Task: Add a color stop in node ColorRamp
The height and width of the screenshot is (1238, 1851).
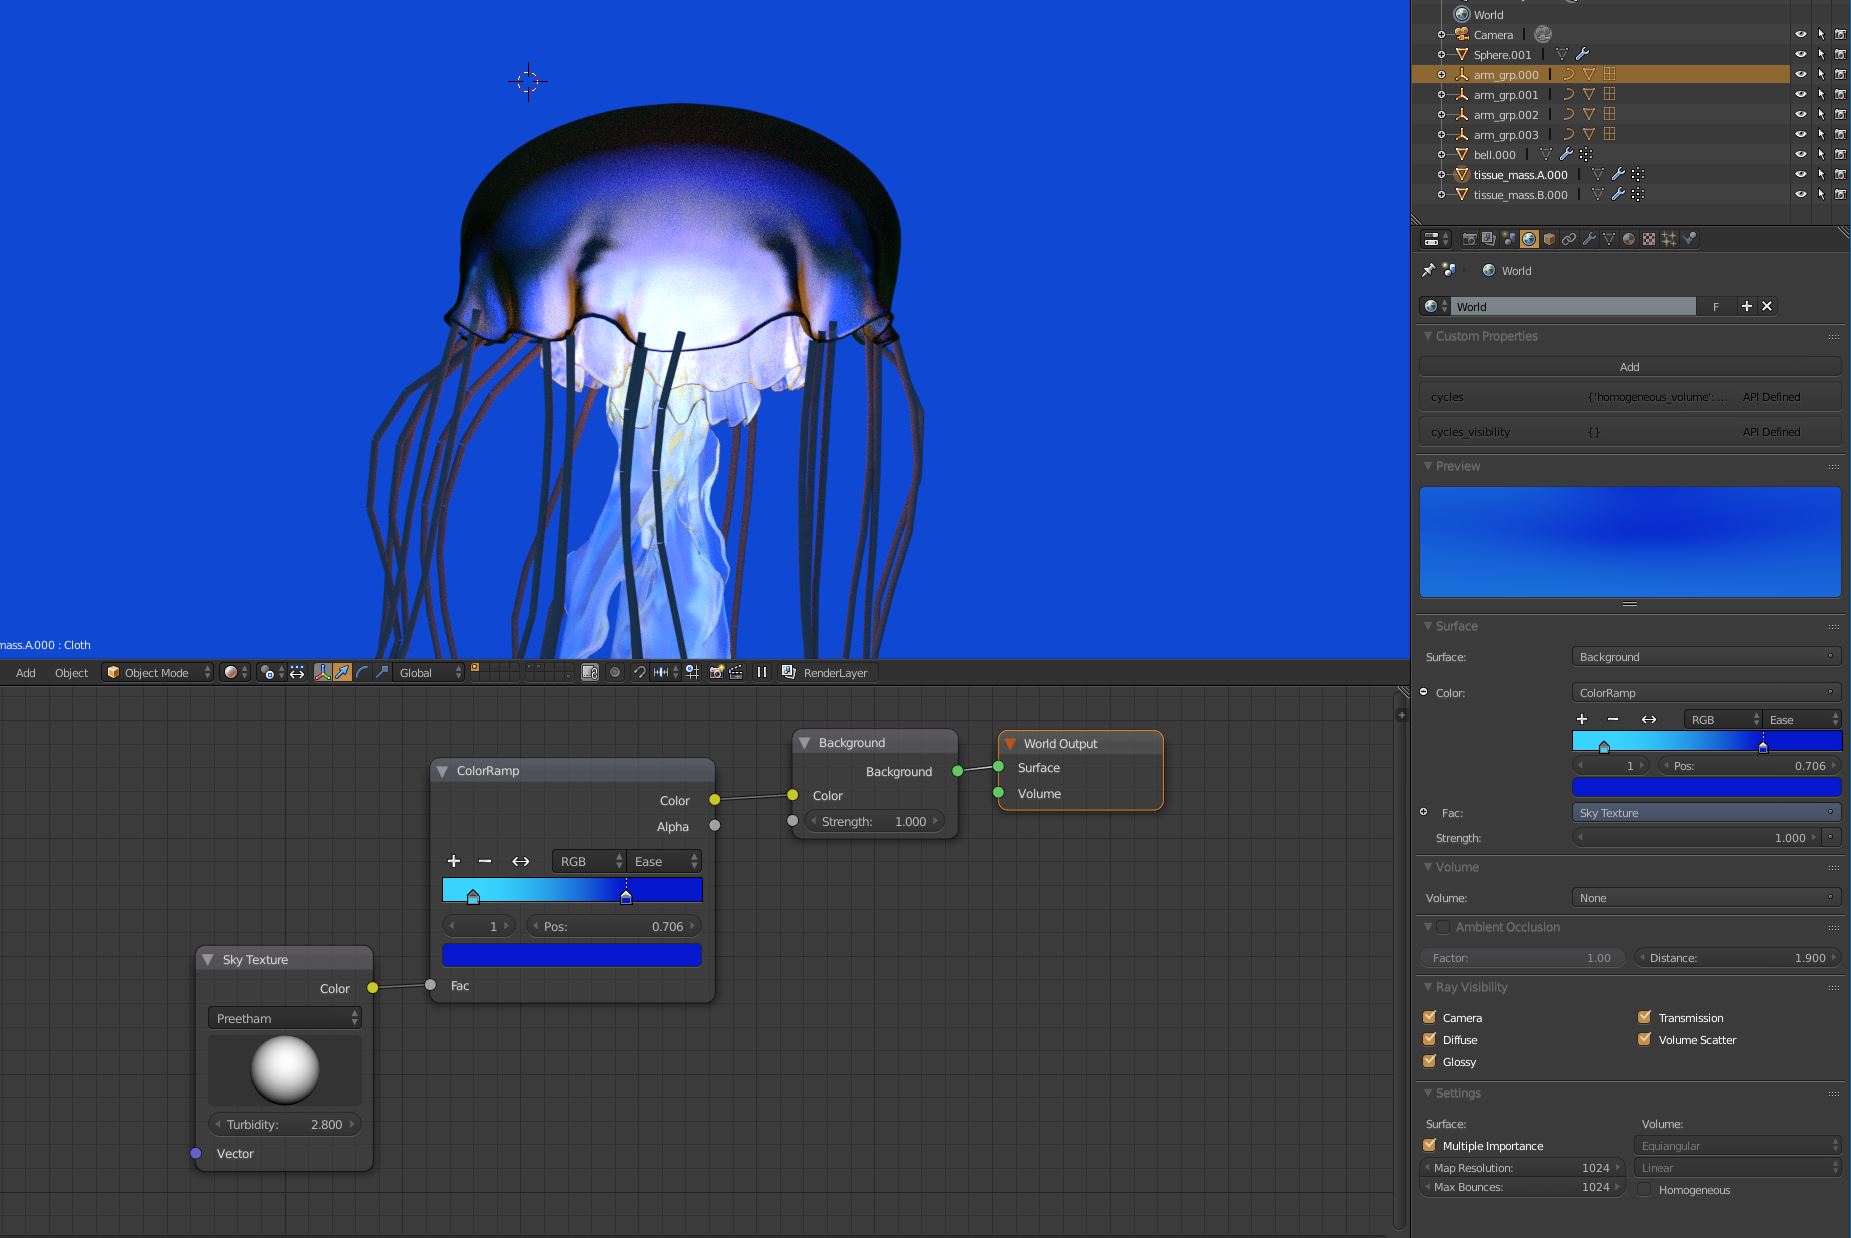Action: [453, 861]
